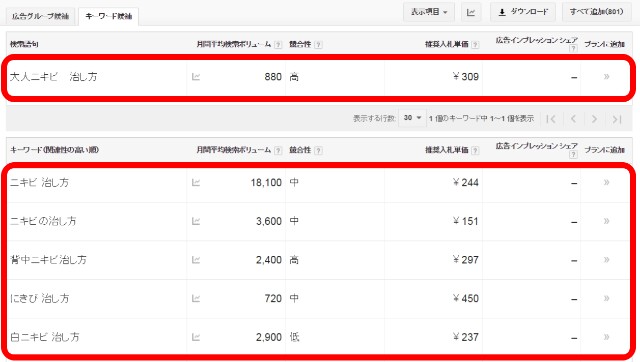Screen dimensions: 640x362
Task: Click the 検索語句 column header
Action: click(24, 44)
